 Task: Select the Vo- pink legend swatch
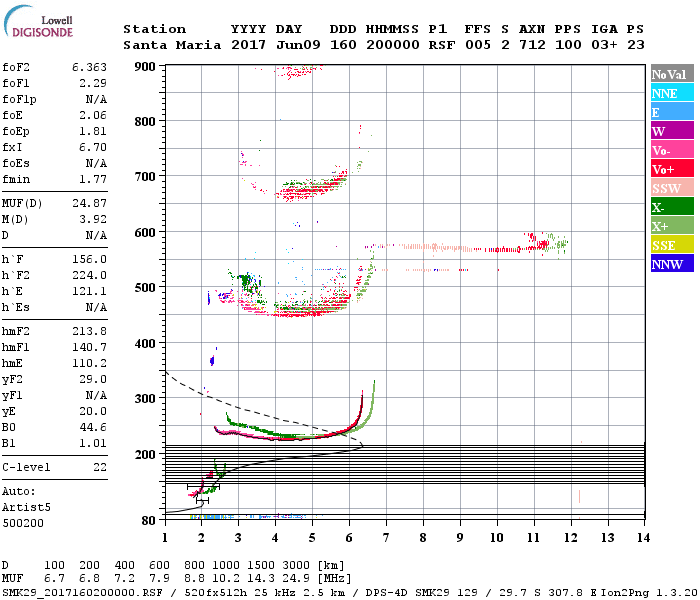[672, 150]
